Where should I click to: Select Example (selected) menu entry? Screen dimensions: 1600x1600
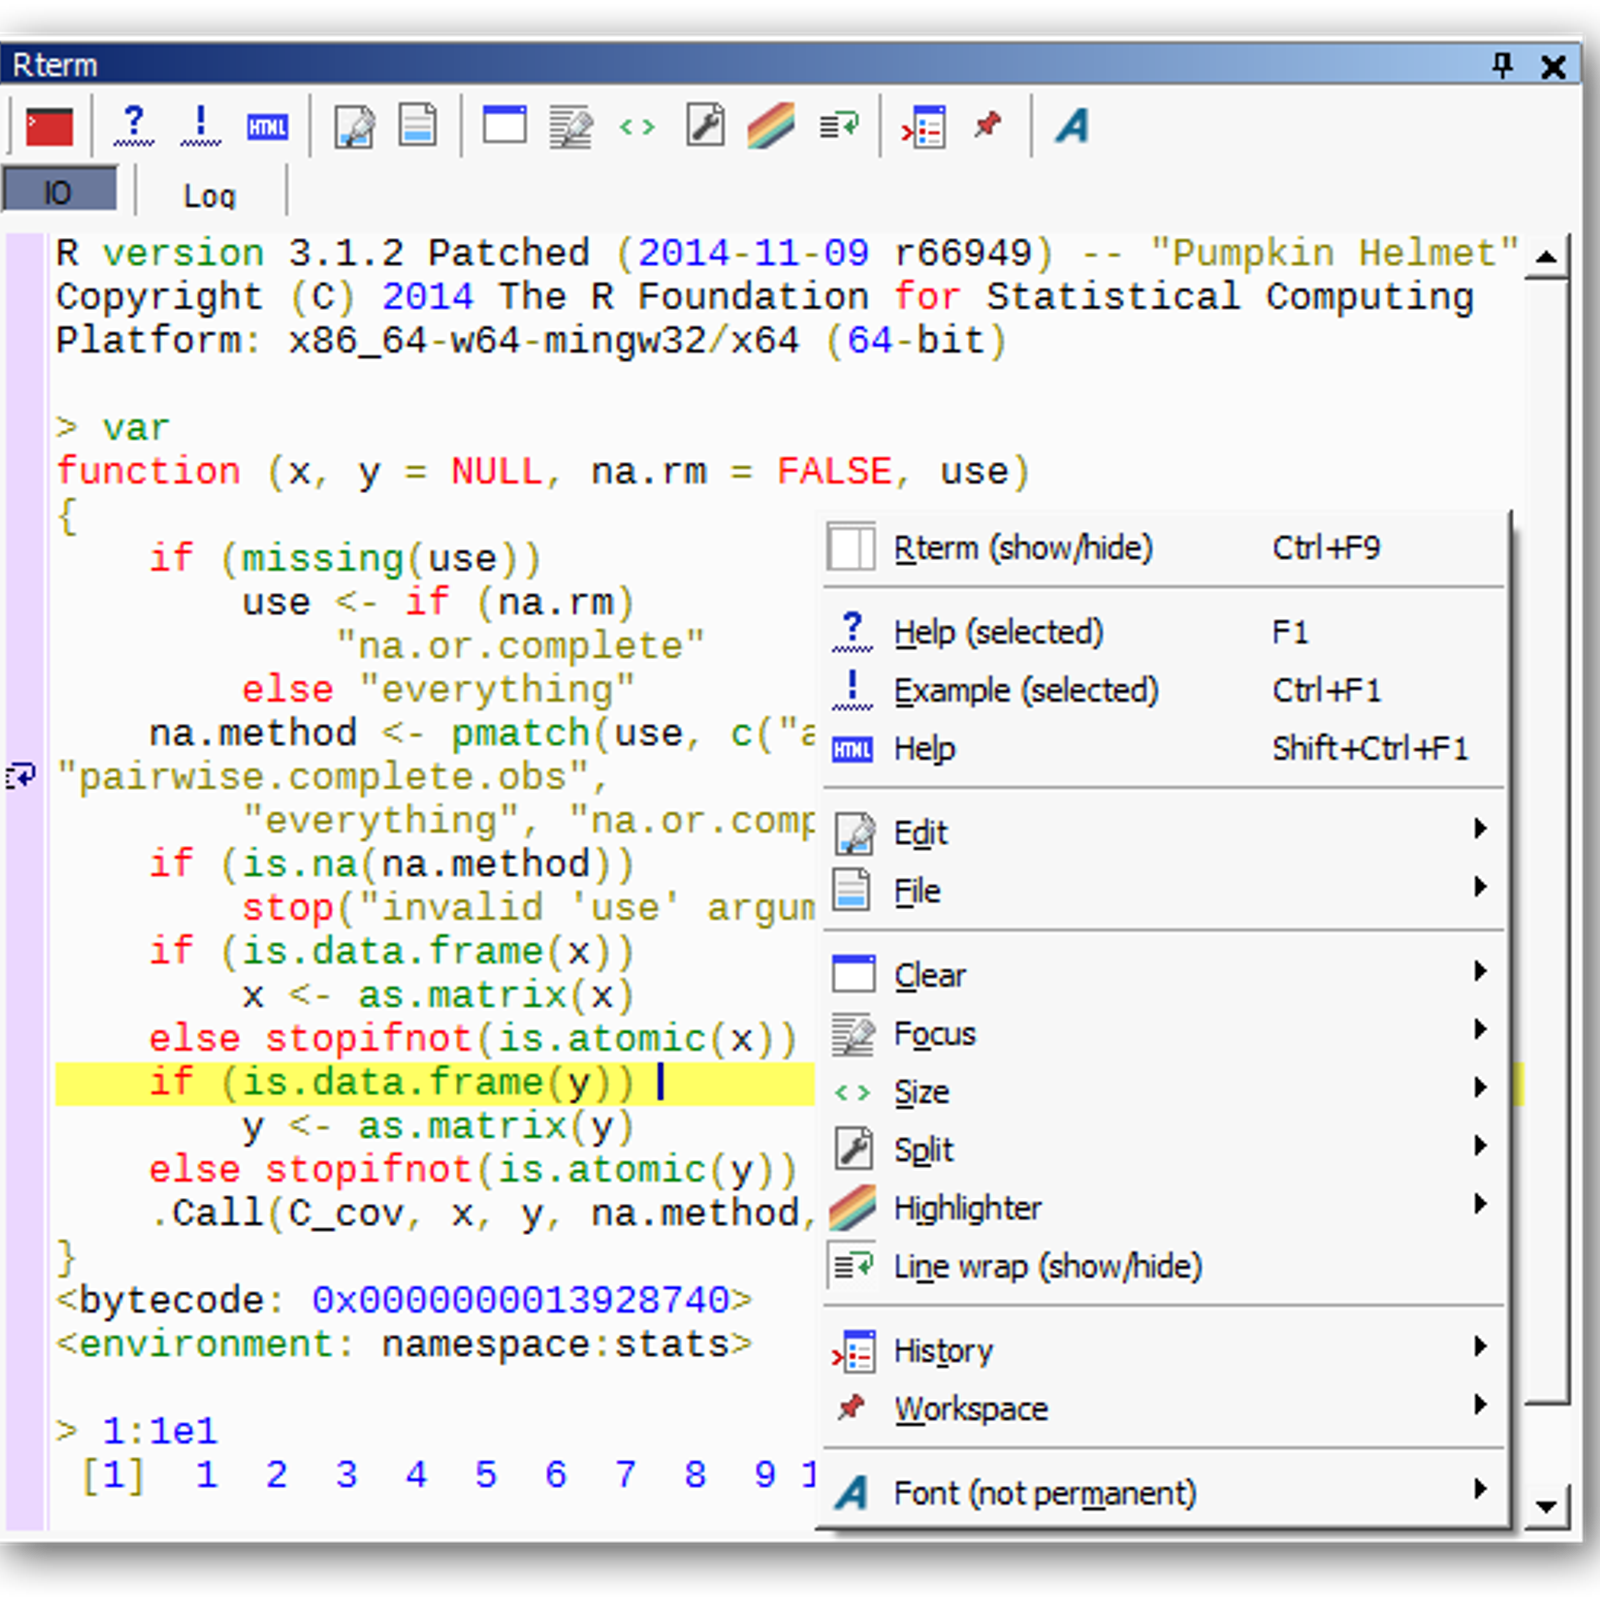click(1164, 690)
